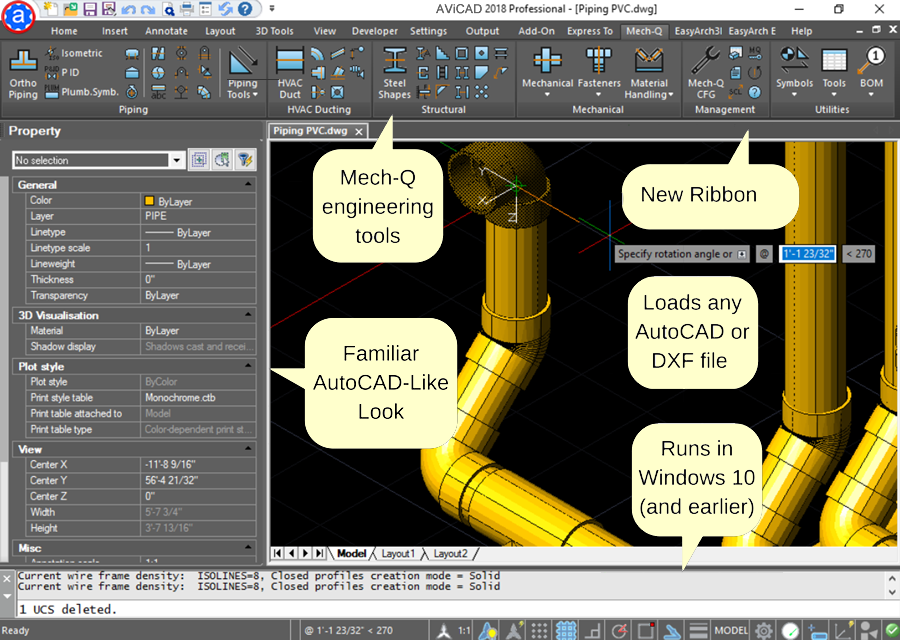Click the yellow Color ByLayer swatch

tap(150, 200)
